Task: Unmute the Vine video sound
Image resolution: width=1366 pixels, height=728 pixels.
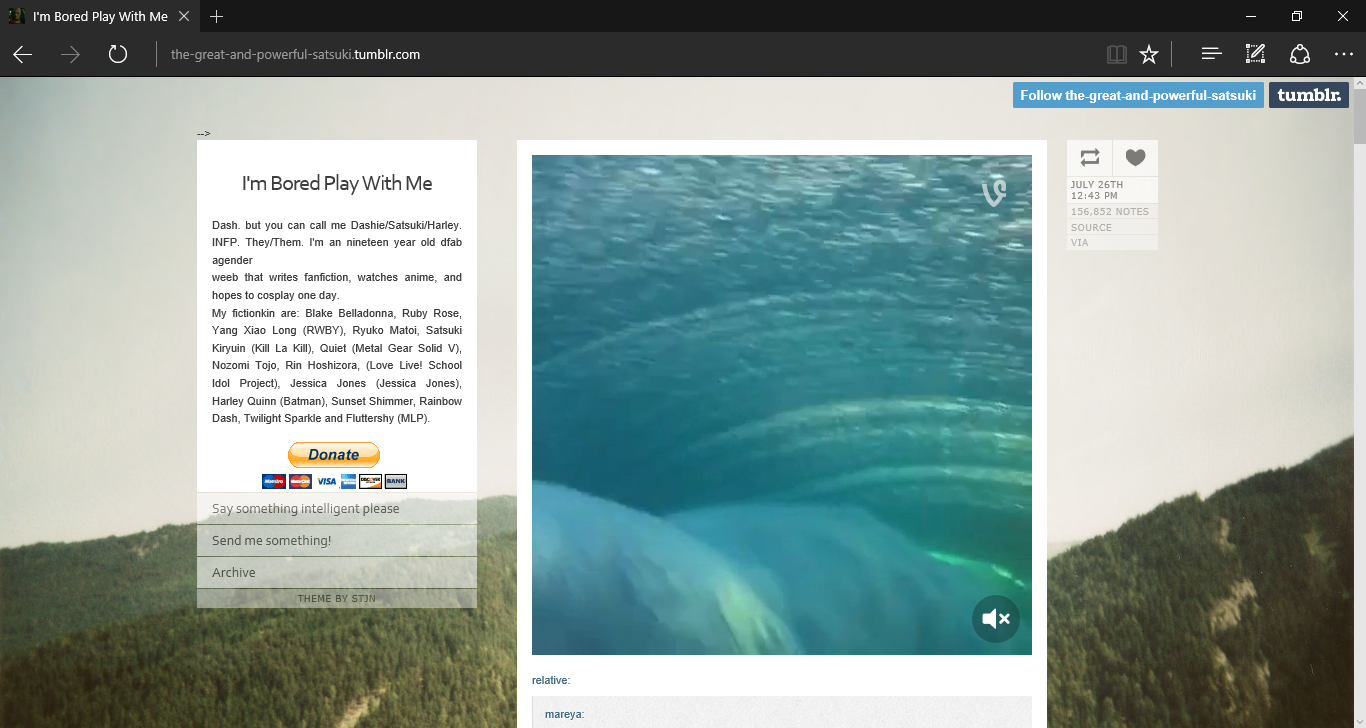Action: pyautogui.click(x=996, y=619)
